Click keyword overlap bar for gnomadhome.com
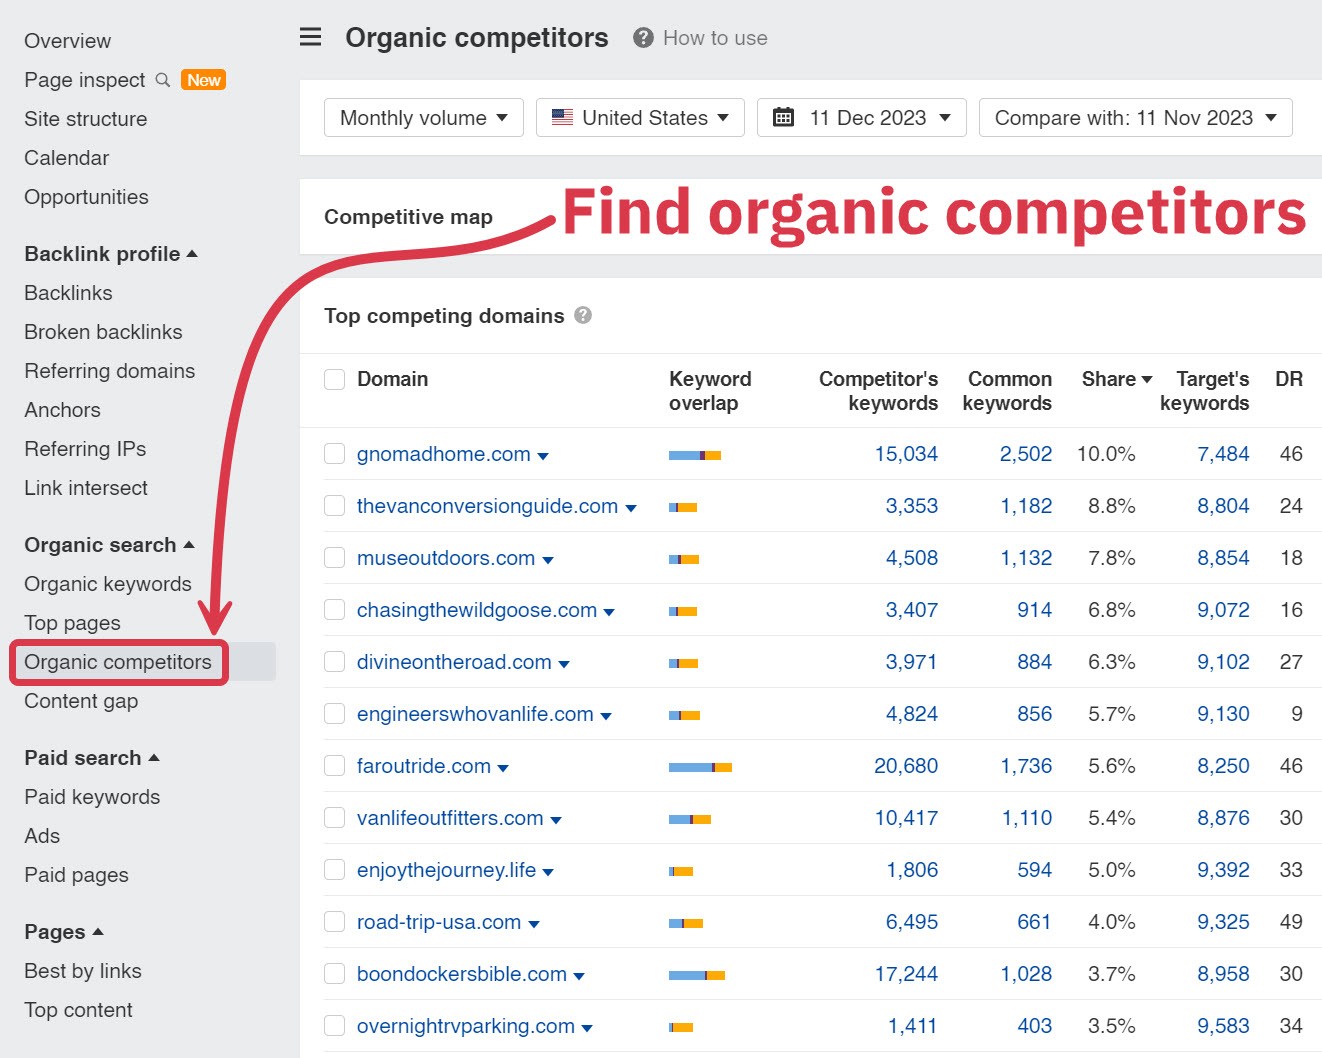The width and height of the screenshot is (1322, 1058). pos(695,455)
